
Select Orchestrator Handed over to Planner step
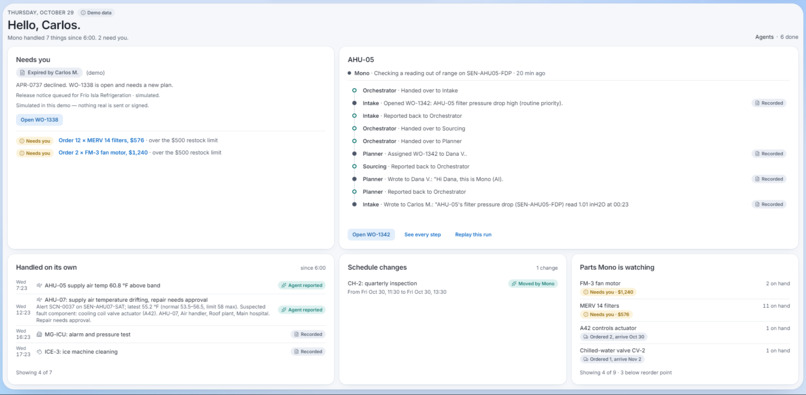click(412, 141)
